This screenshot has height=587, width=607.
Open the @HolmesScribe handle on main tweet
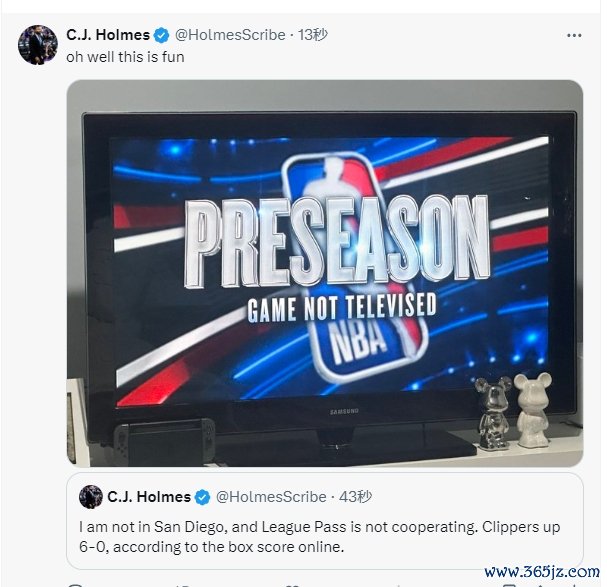[230, 35]
